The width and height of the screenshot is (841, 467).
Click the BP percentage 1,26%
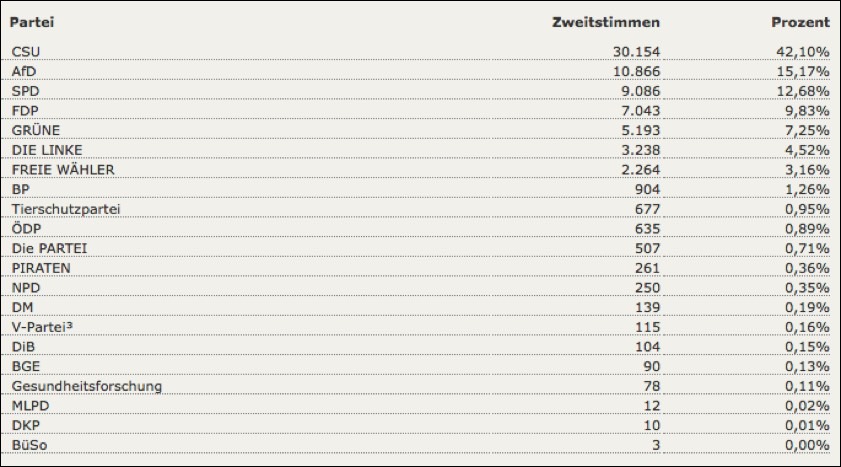tap(804, 189)
